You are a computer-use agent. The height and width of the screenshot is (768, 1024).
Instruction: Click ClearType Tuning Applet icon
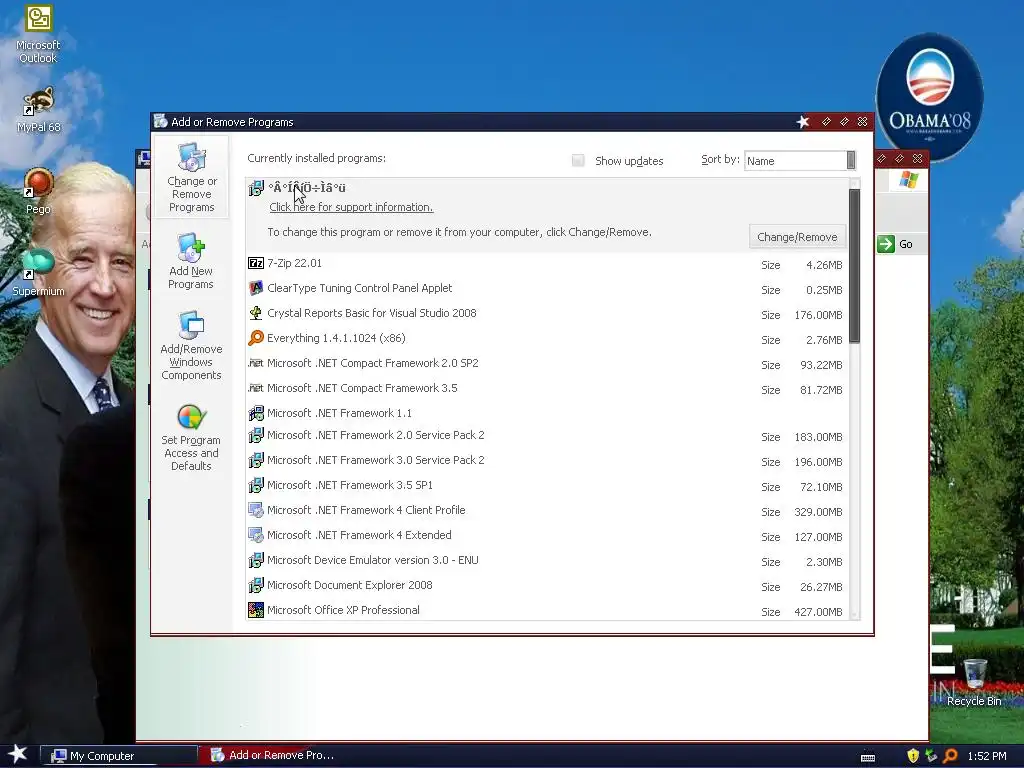click(x=256, y=288)
